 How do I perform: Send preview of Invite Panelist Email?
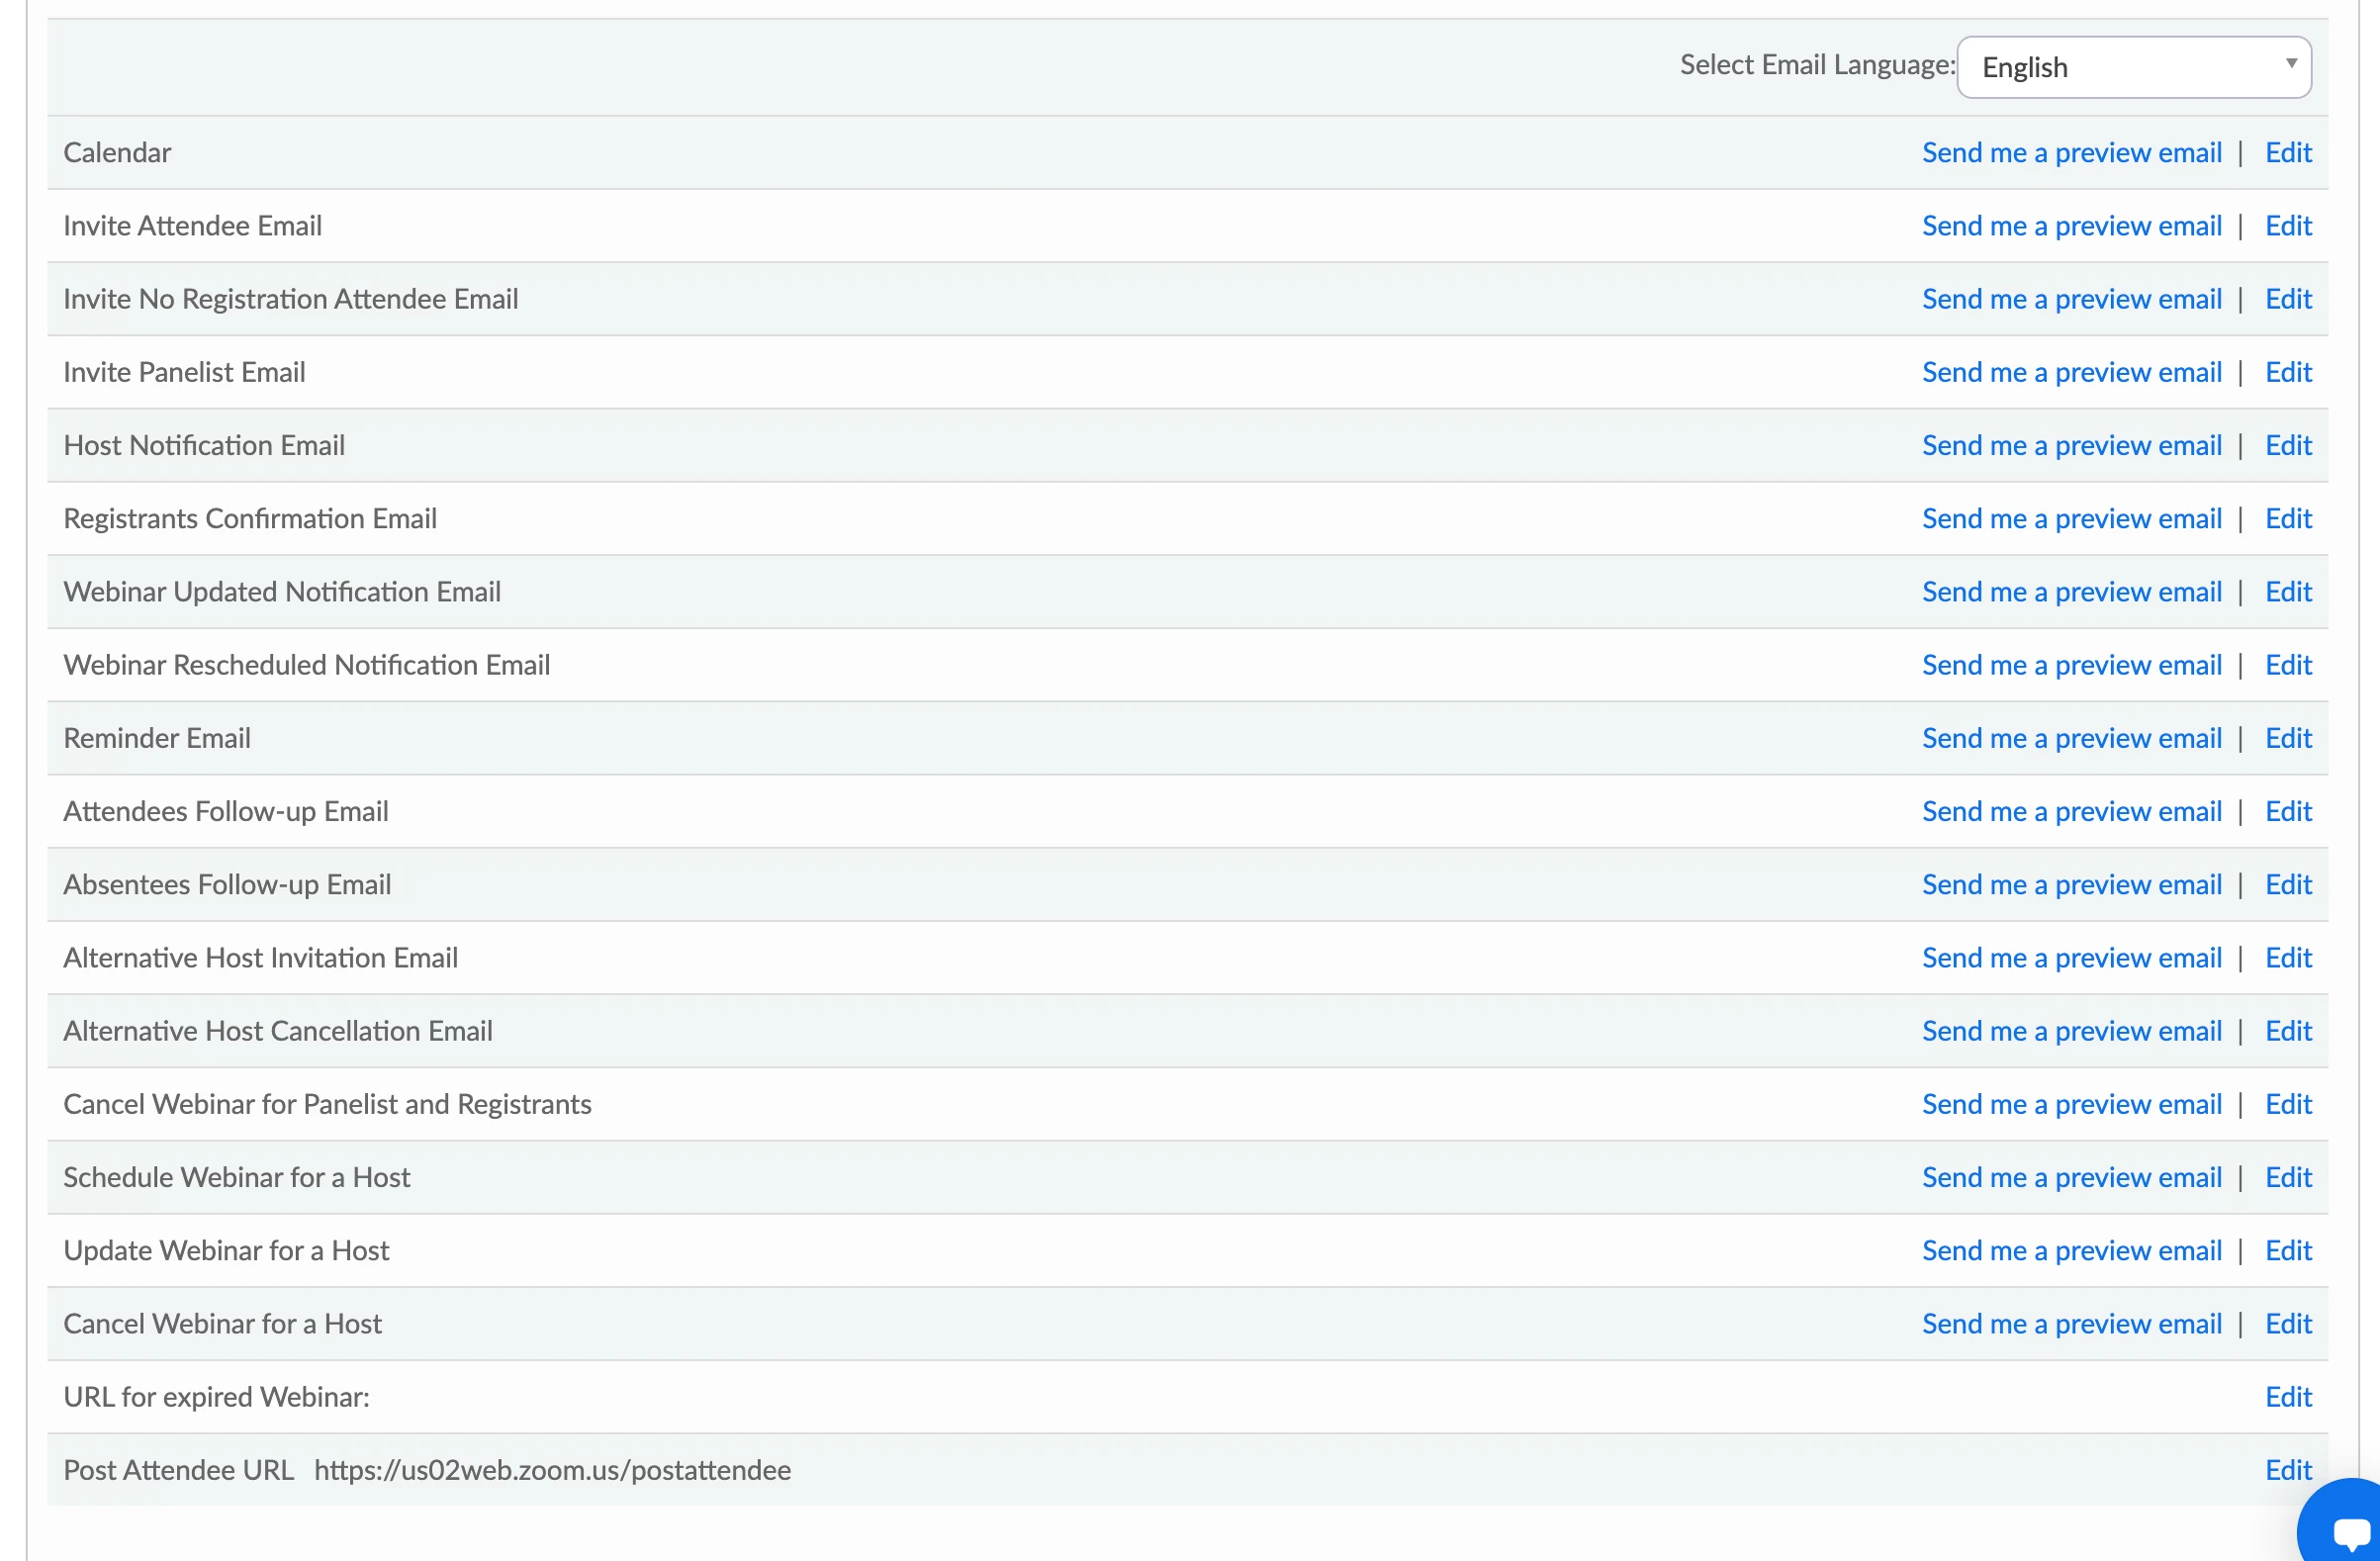[2071, 372]
